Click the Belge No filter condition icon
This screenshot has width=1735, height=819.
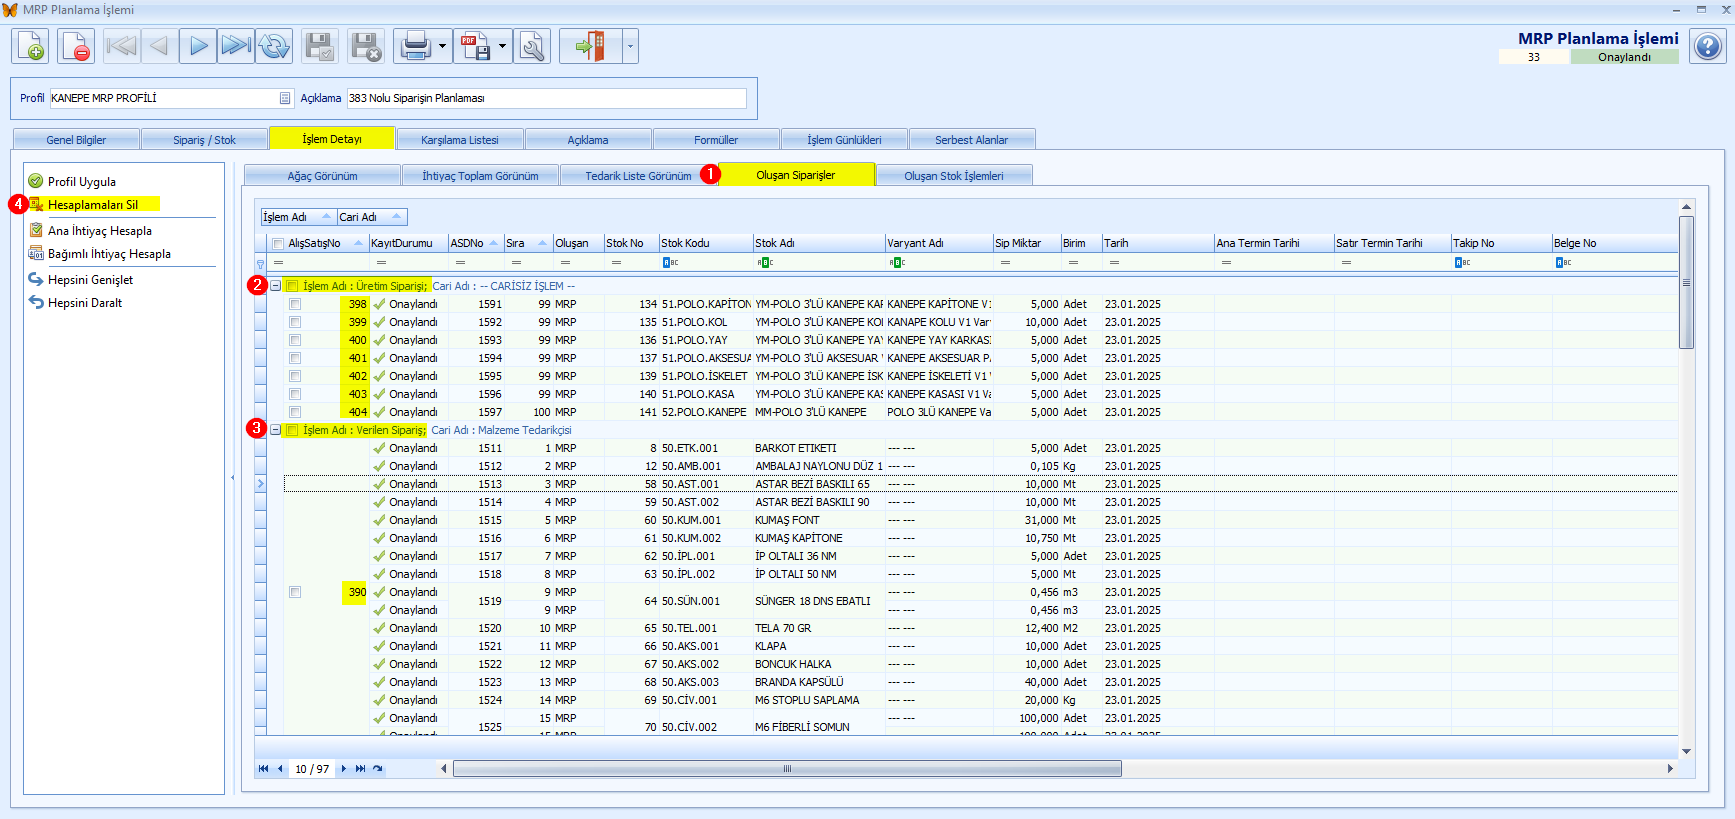1563,262
